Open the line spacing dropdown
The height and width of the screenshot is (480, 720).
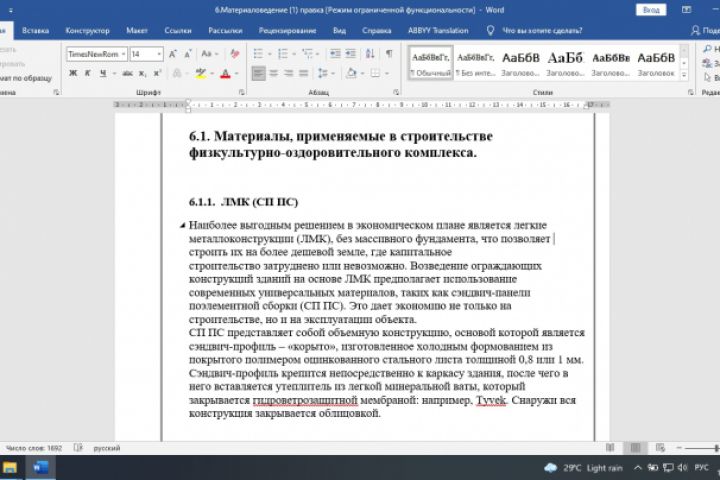click(x=326, y=73)
